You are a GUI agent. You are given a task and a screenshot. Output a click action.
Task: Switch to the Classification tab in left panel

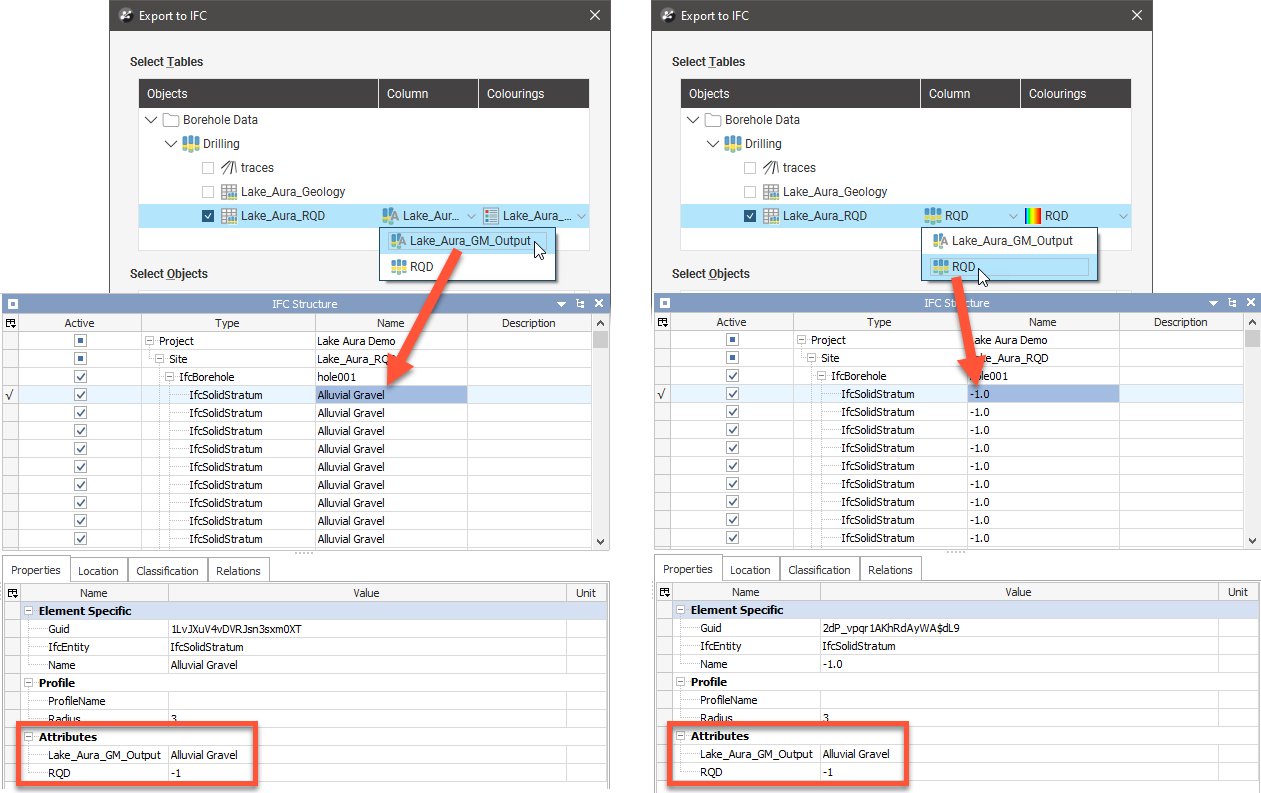pos(167,571)
